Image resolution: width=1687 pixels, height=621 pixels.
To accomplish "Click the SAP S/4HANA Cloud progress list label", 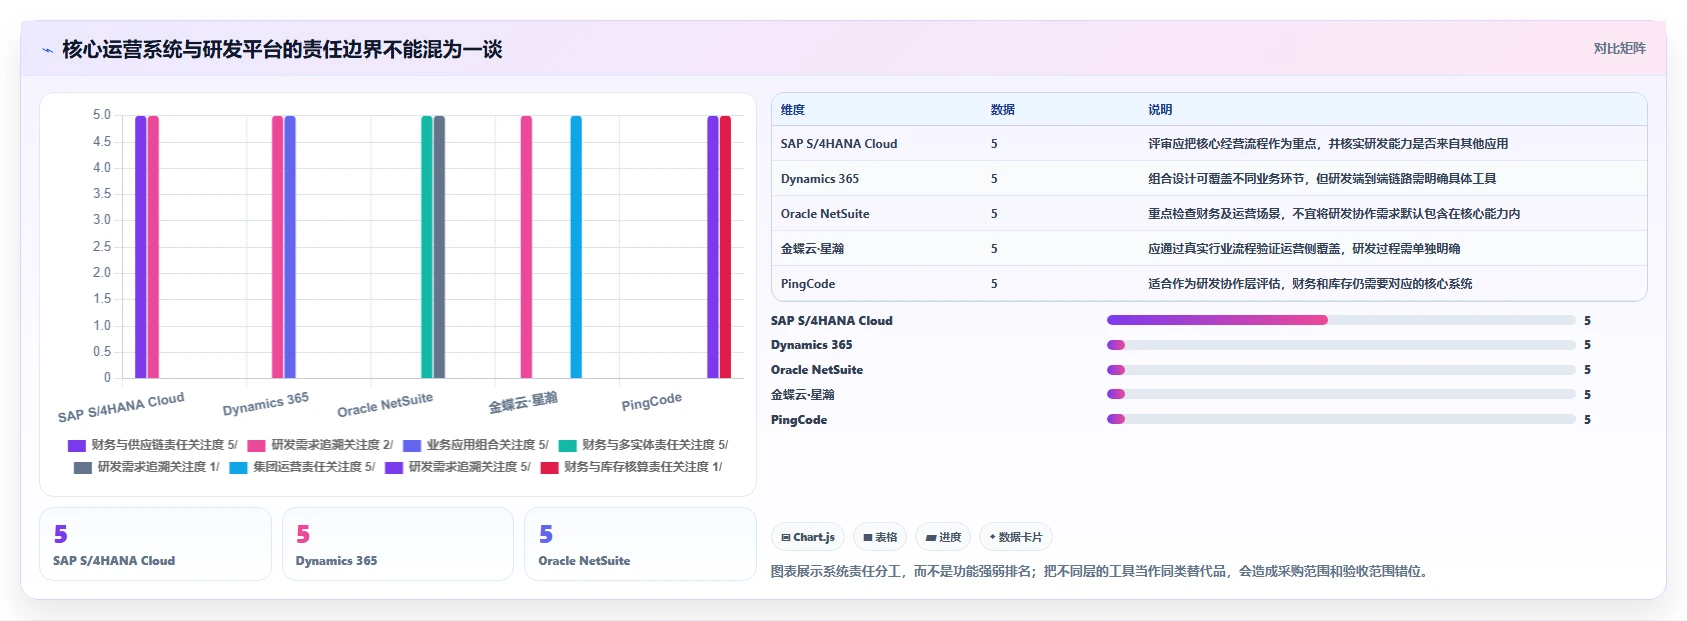I will pos(832,321).
